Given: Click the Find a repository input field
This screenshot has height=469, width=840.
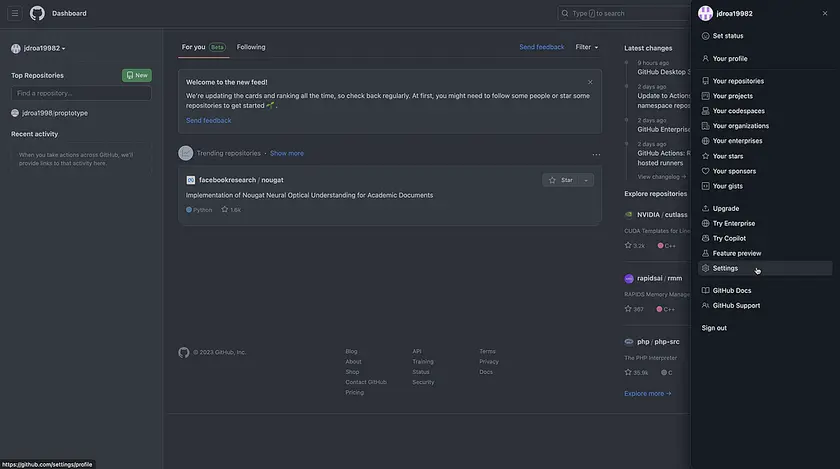Looking at the screenshot, I should [x=81, y=93].
